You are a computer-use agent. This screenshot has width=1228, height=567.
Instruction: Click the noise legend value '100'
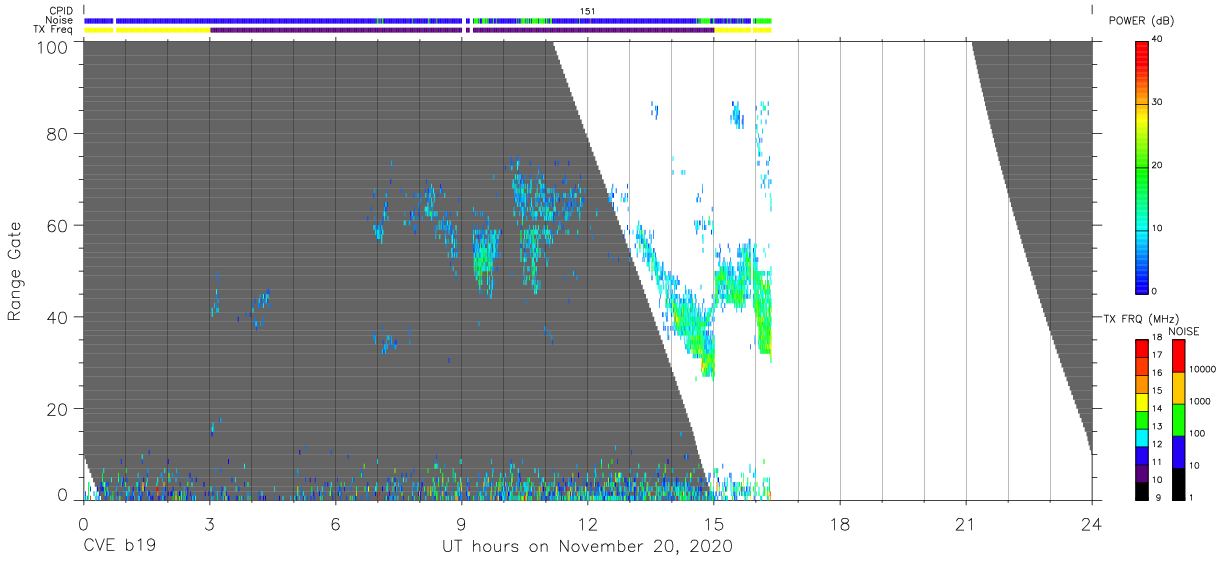point(1198,433)
